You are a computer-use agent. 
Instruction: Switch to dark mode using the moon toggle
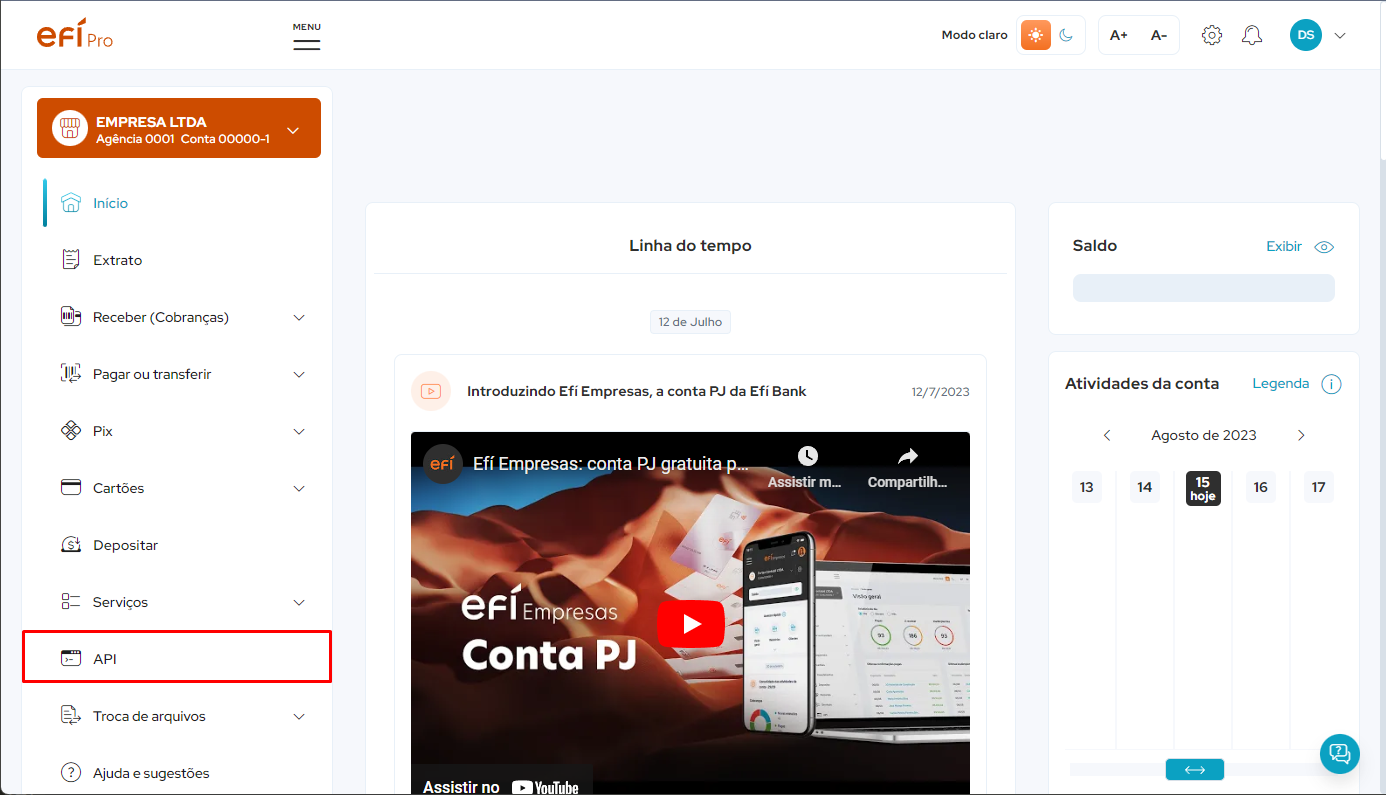pos(1066,34)
